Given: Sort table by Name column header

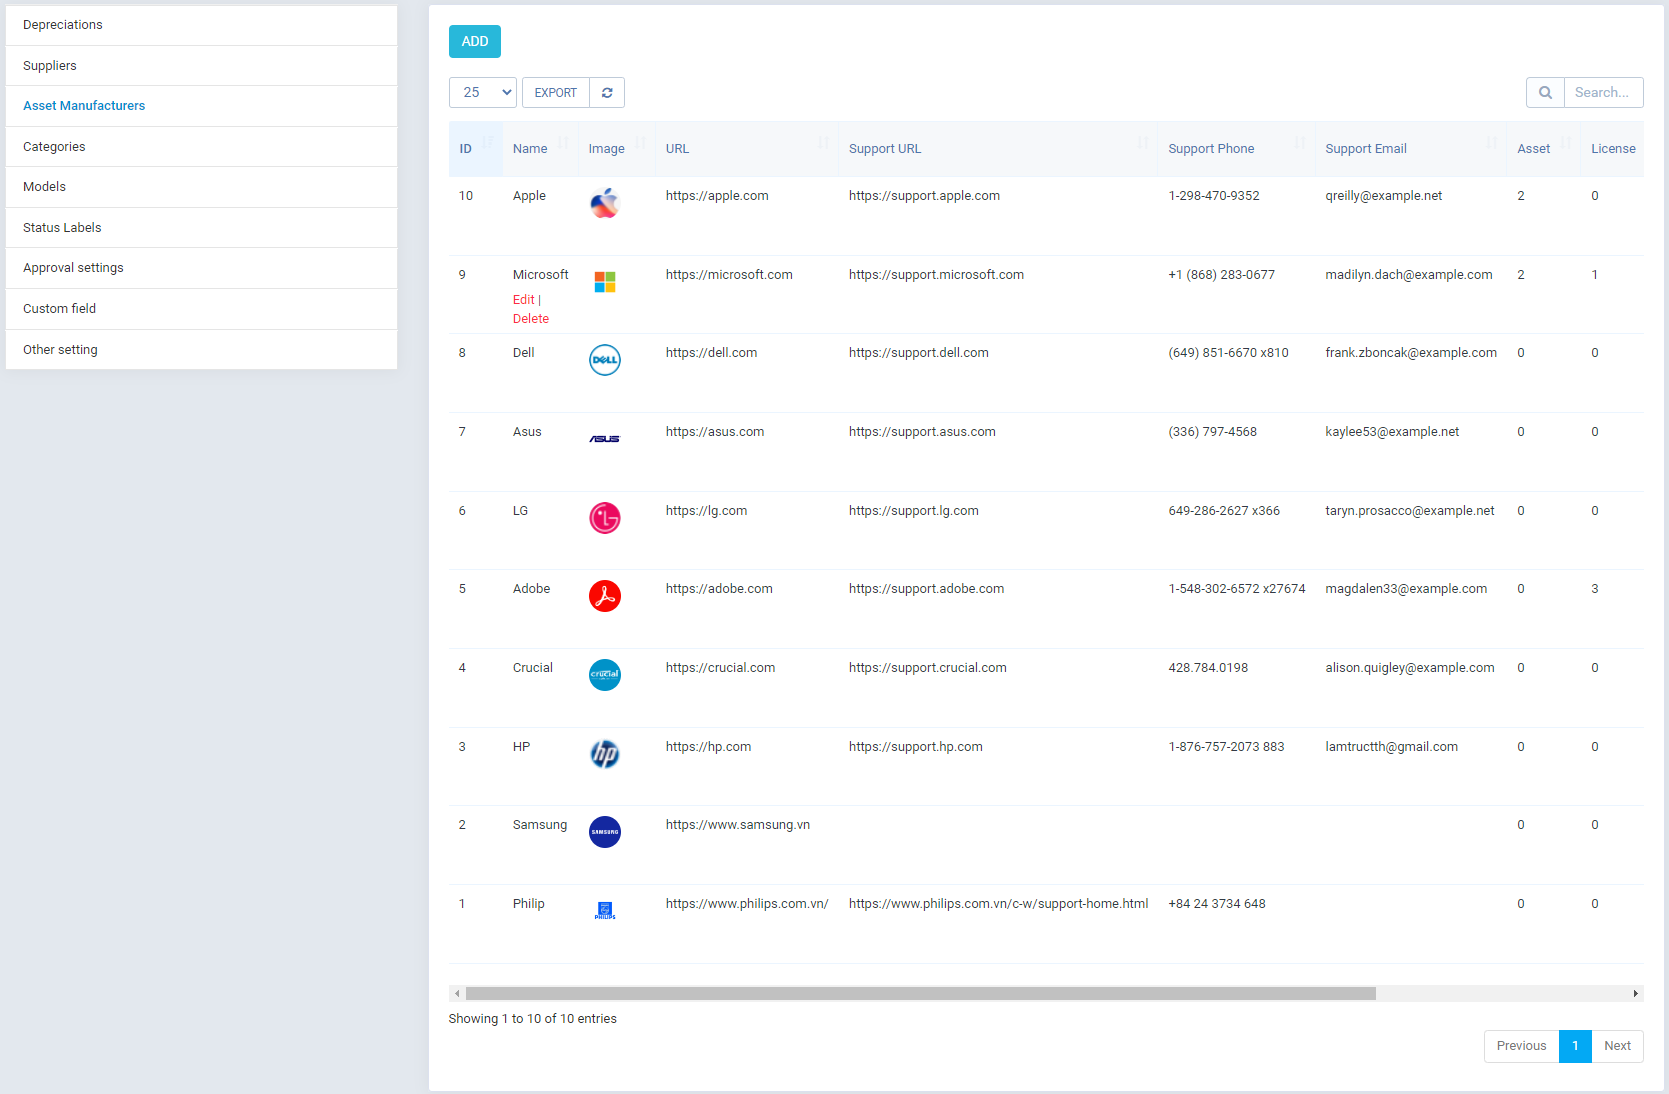Looking at the screenshot, I should [x=540, y=149].
